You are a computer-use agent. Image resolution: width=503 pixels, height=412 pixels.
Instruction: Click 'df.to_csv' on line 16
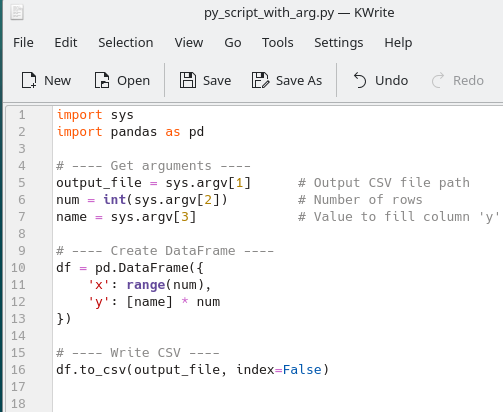coord(91,370)
